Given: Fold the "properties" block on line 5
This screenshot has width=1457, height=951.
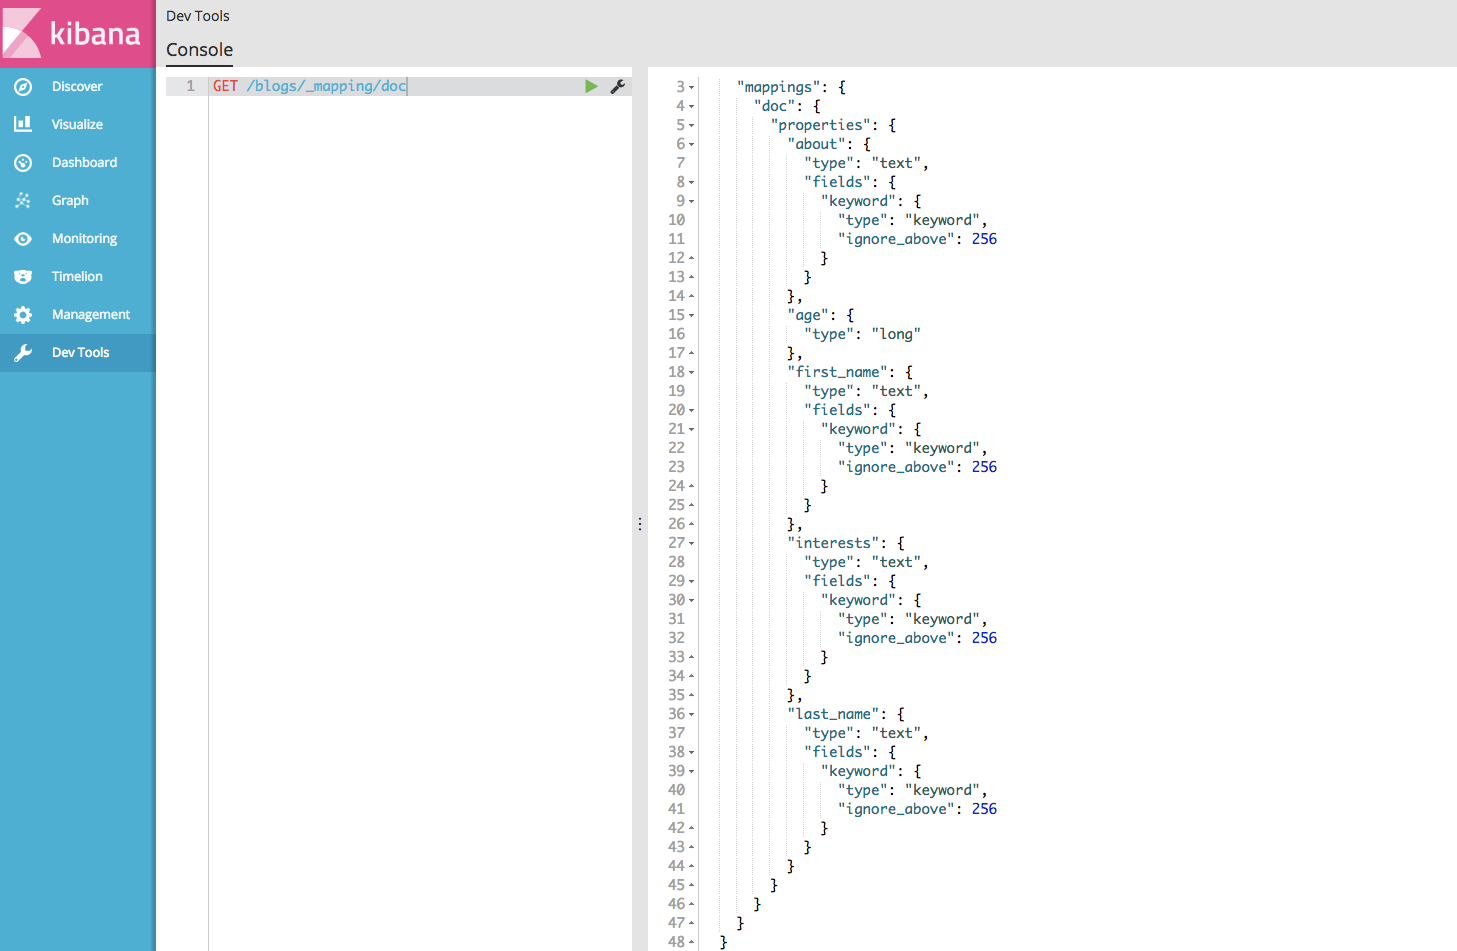Looking at the screenshot, I should click(691, 126).
